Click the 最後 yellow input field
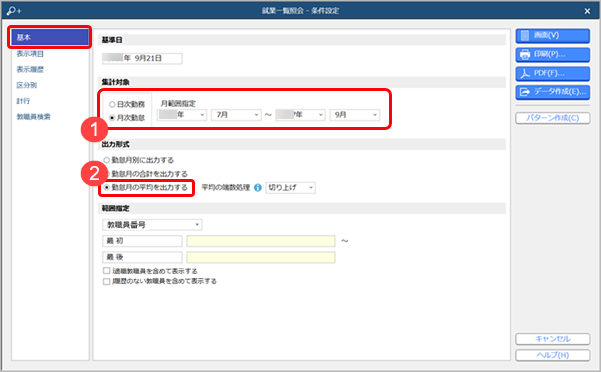Screen dimensions: 601x372 261,257
